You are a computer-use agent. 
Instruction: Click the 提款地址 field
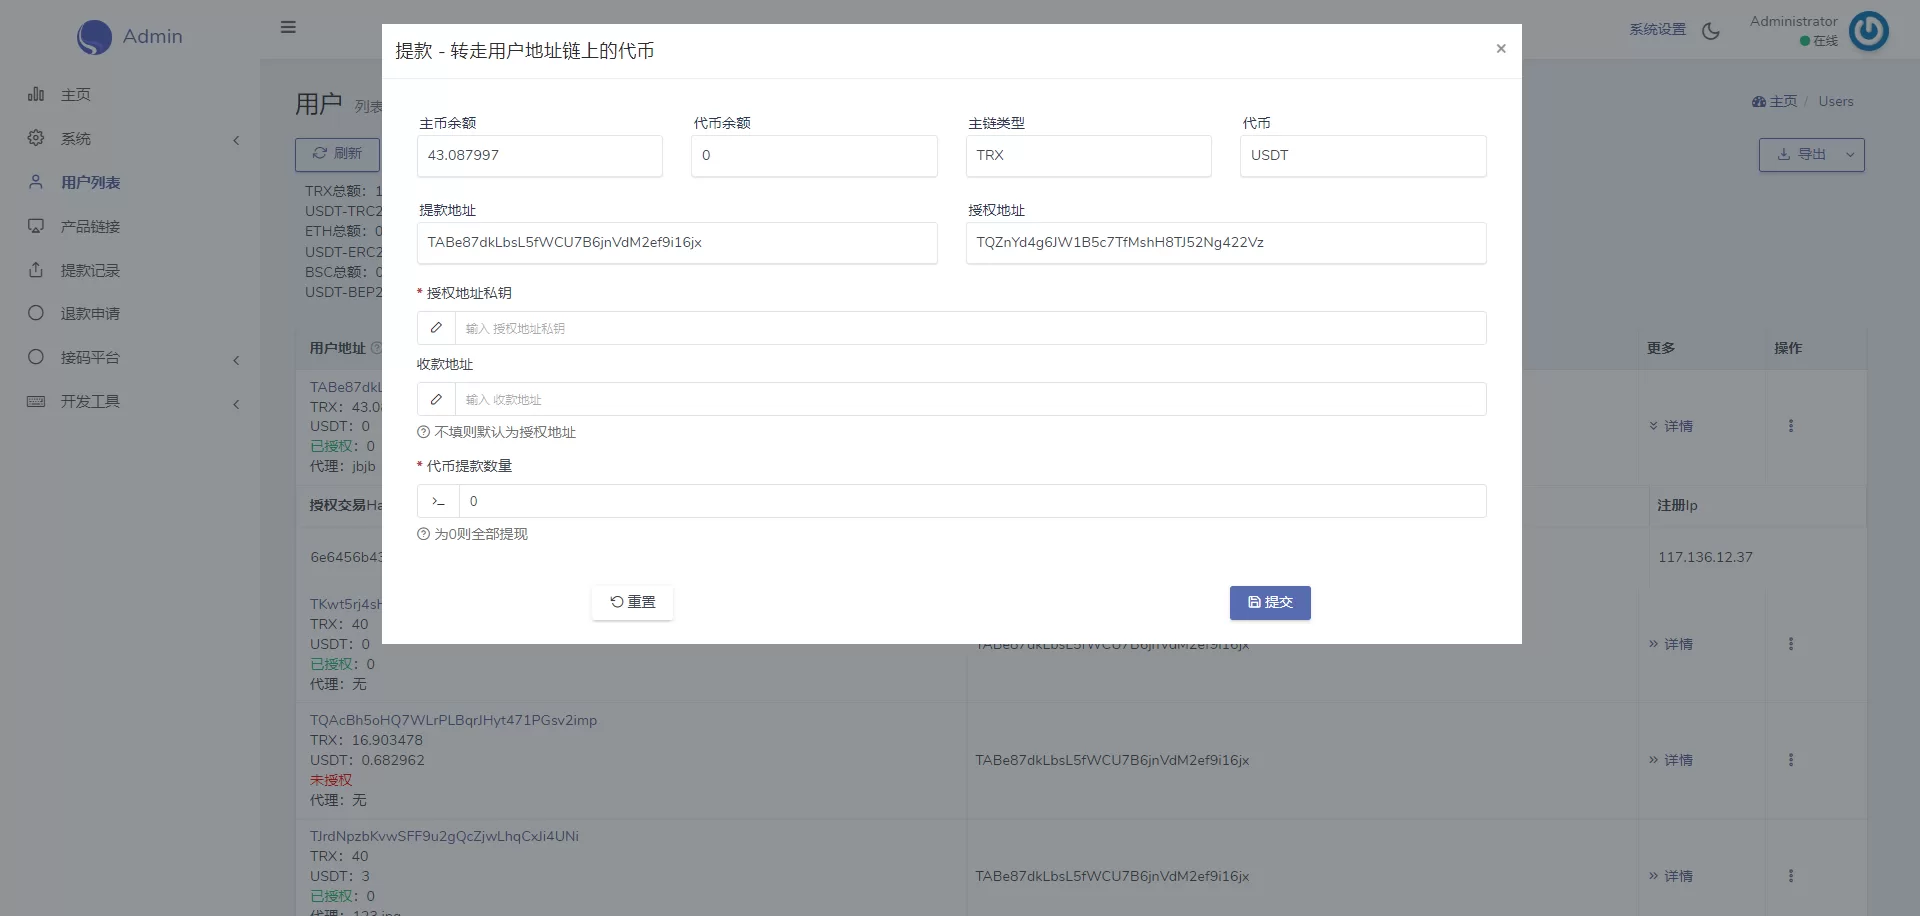pyautogui.click(x=677, y=243)
